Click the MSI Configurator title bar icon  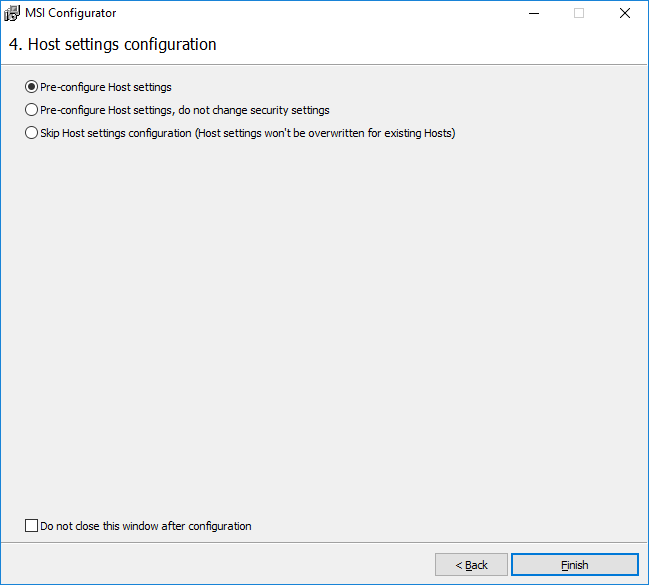click(x=14, y=13)
